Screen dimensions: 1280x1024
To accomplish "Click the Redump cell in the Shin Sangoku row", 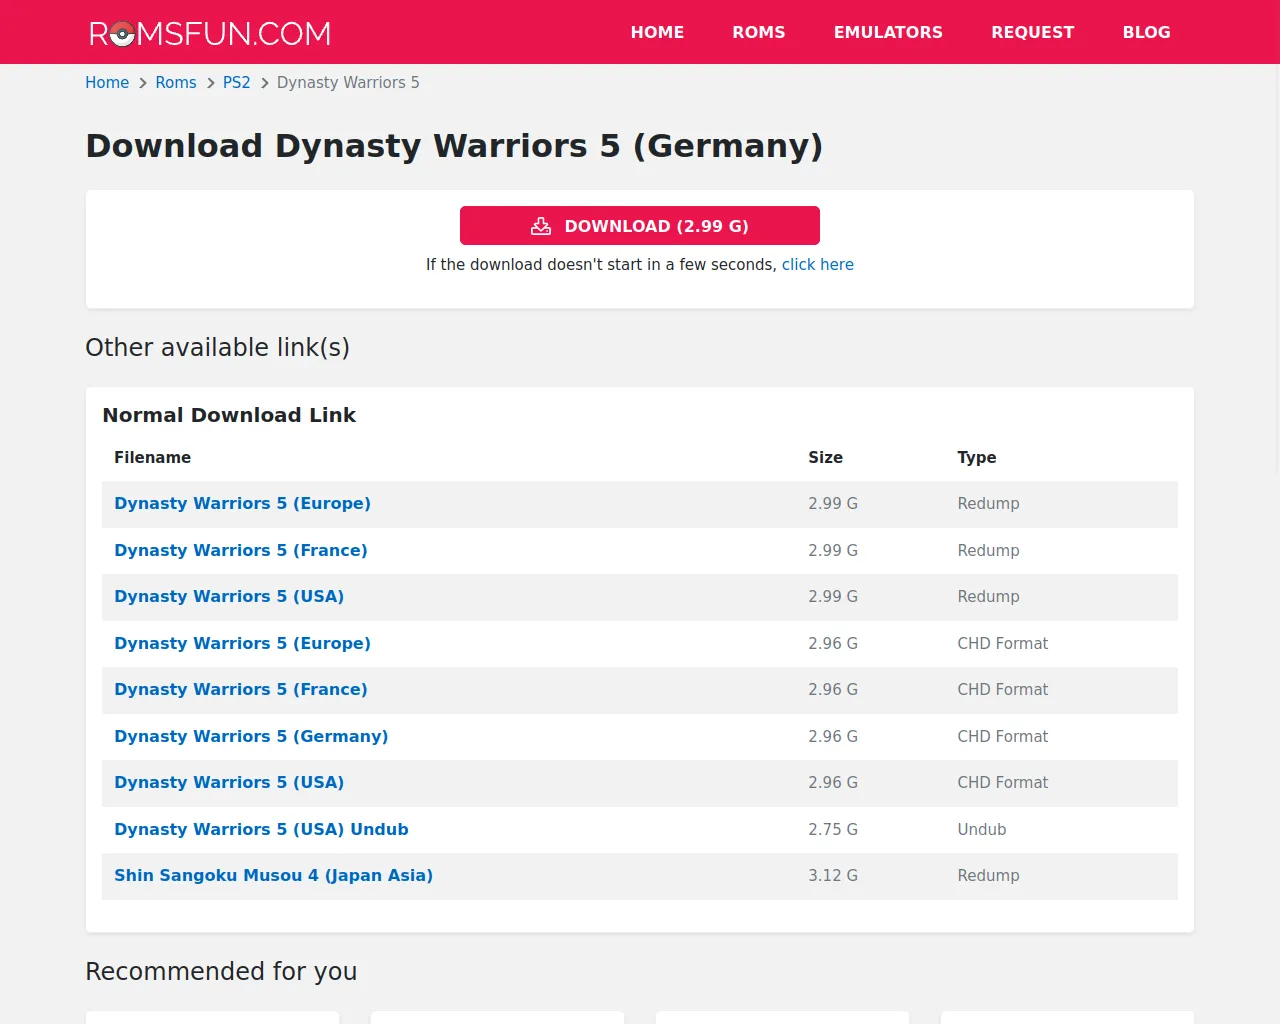I will (988, 876).
